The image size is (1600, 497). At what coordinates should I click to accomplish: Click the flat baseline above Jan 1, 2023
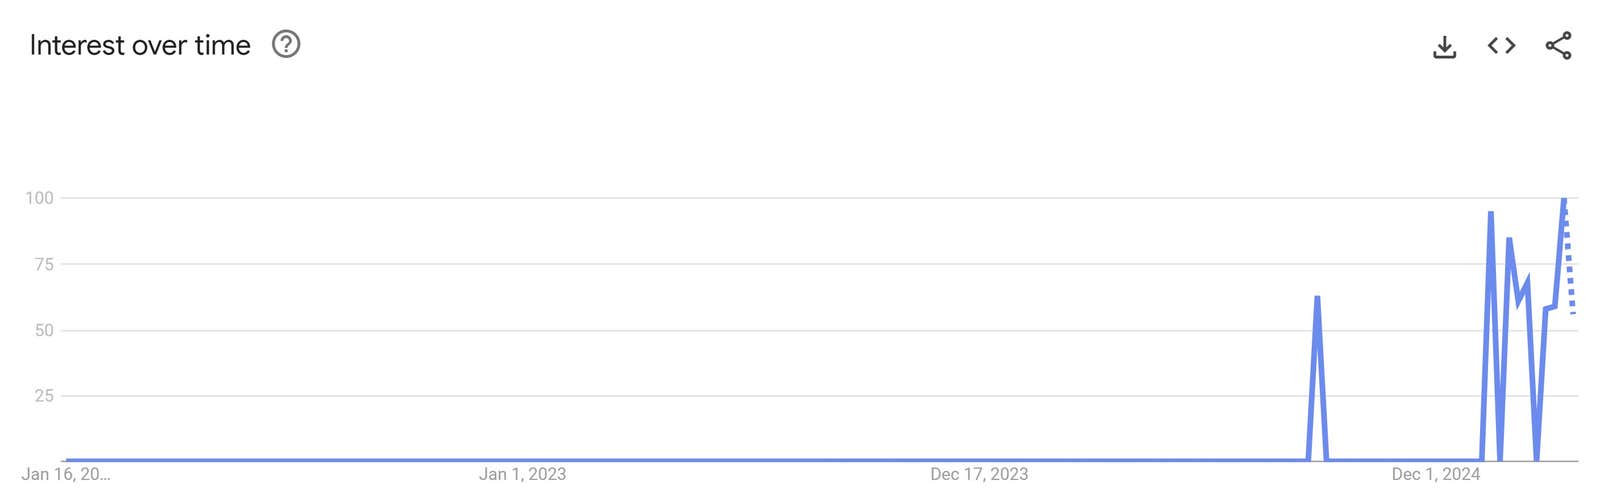522,460
